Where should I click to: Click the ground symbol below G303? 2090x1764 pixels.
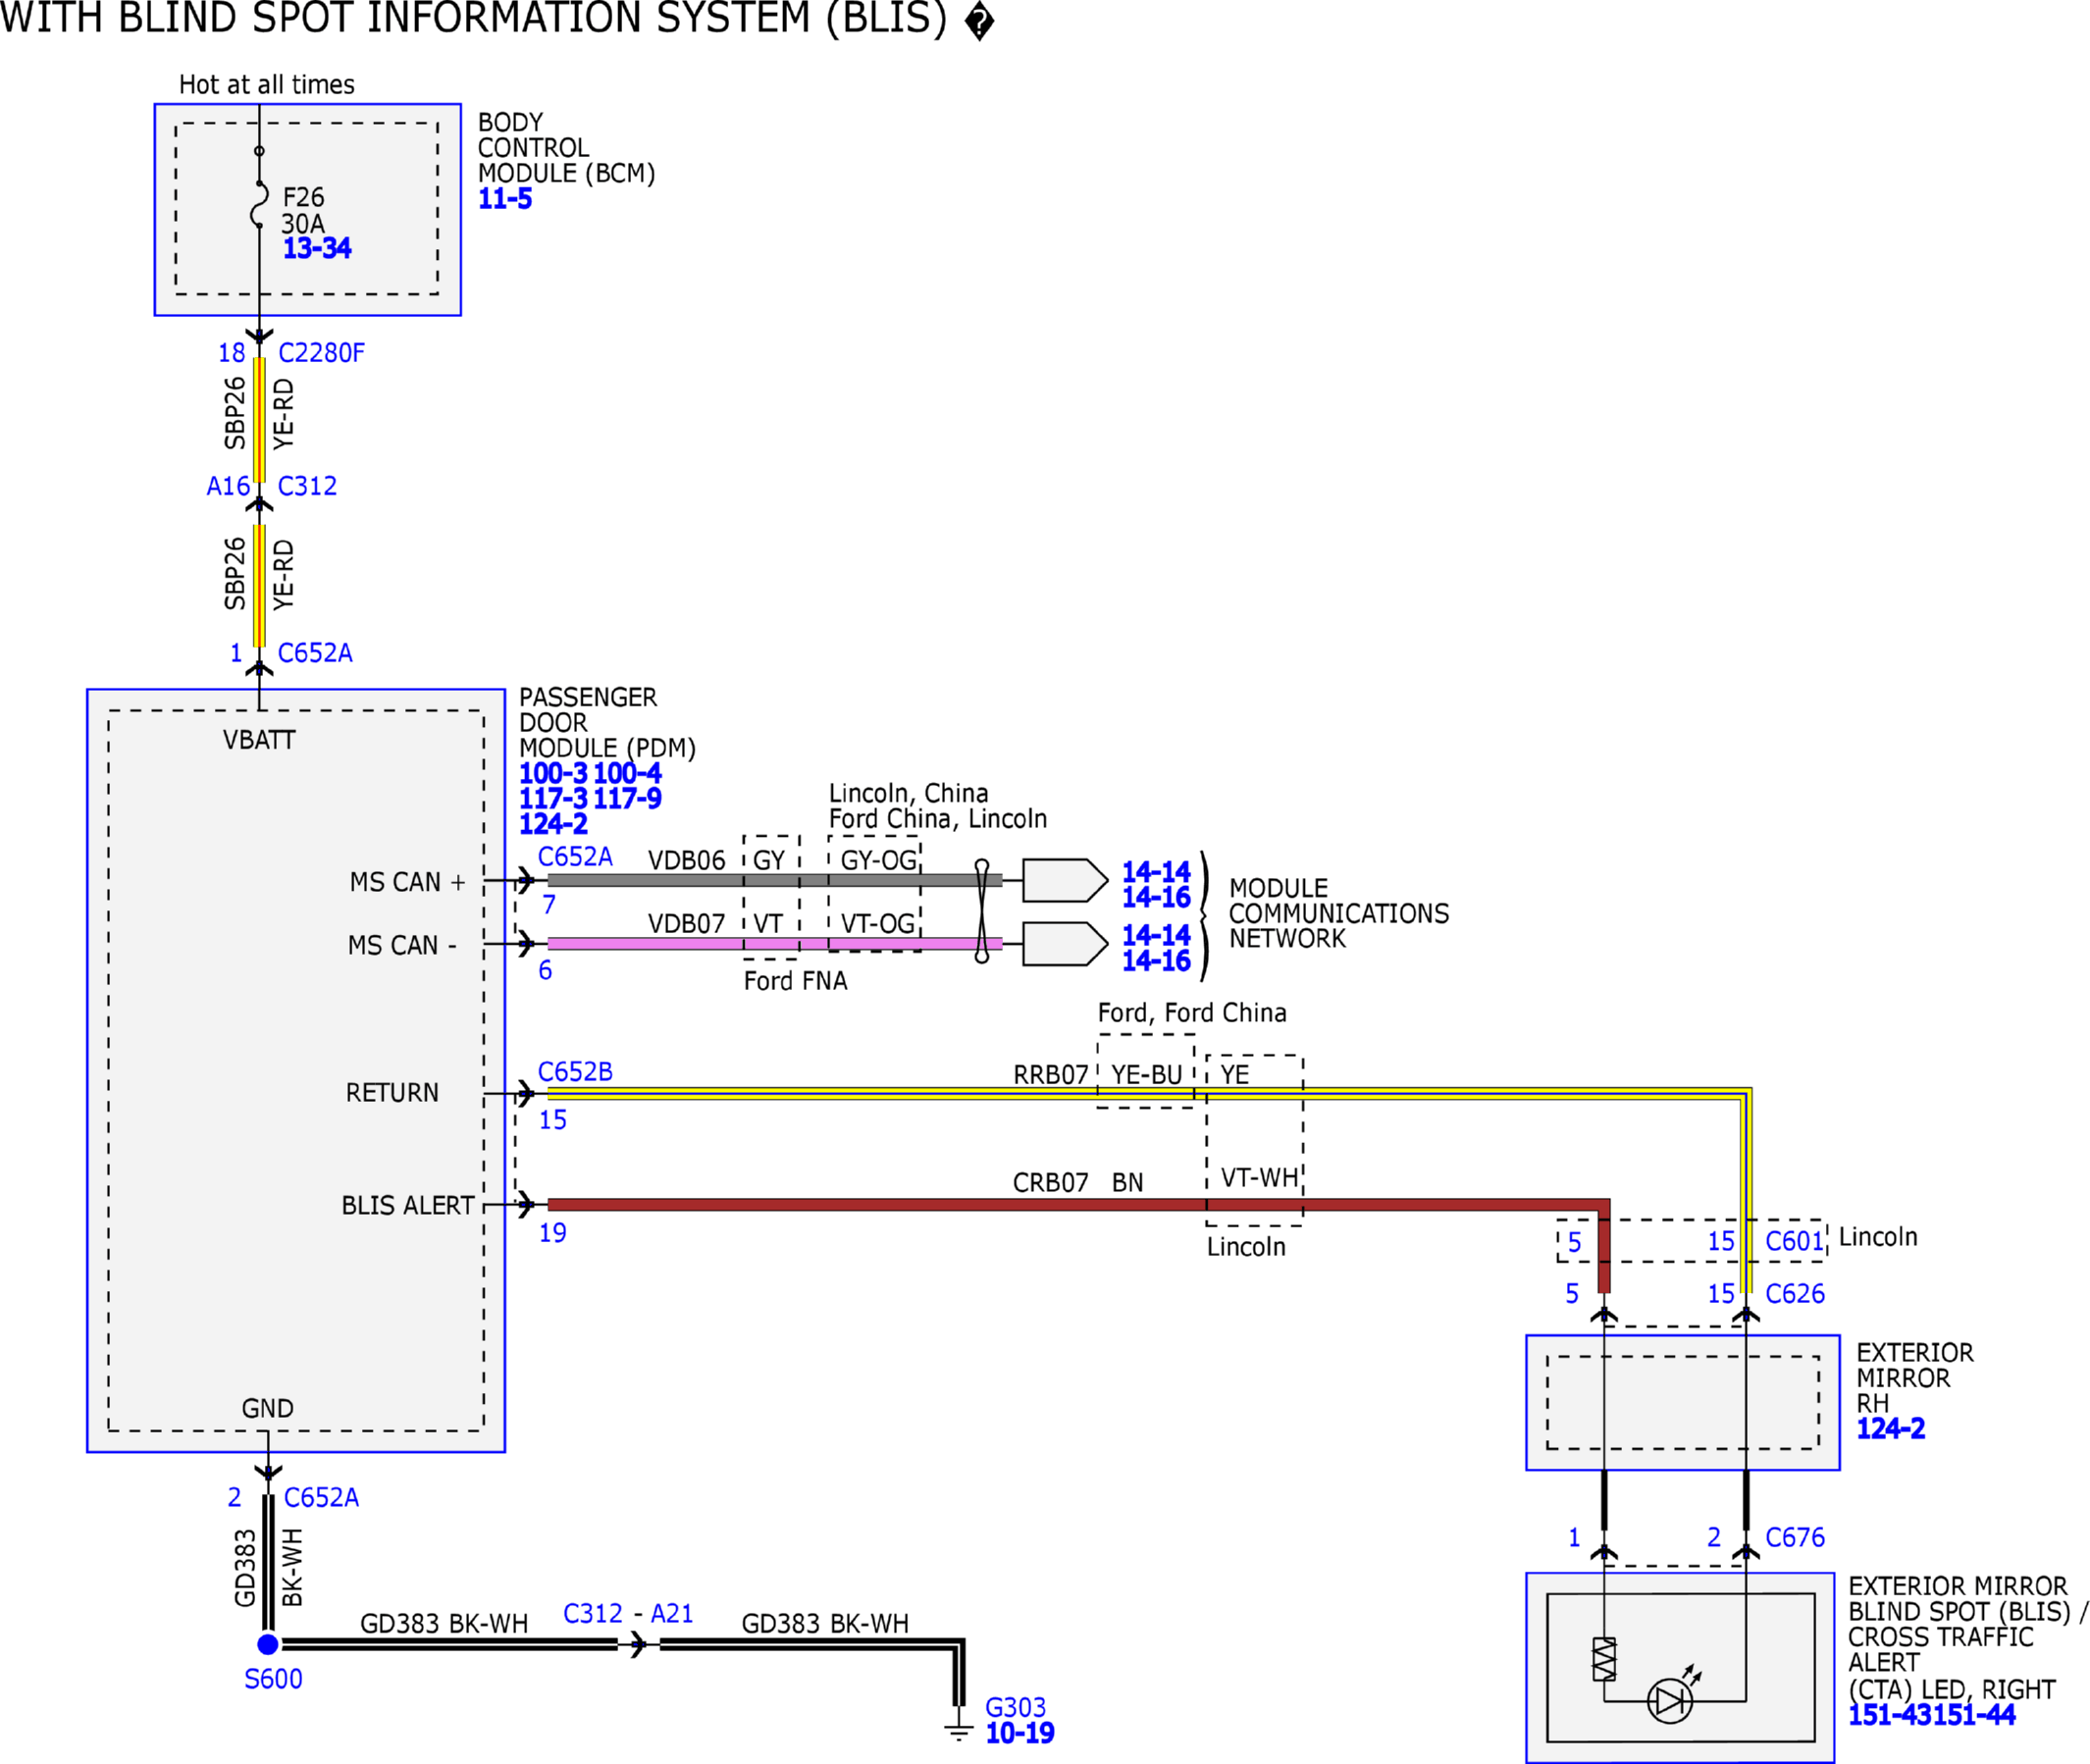958,1731
